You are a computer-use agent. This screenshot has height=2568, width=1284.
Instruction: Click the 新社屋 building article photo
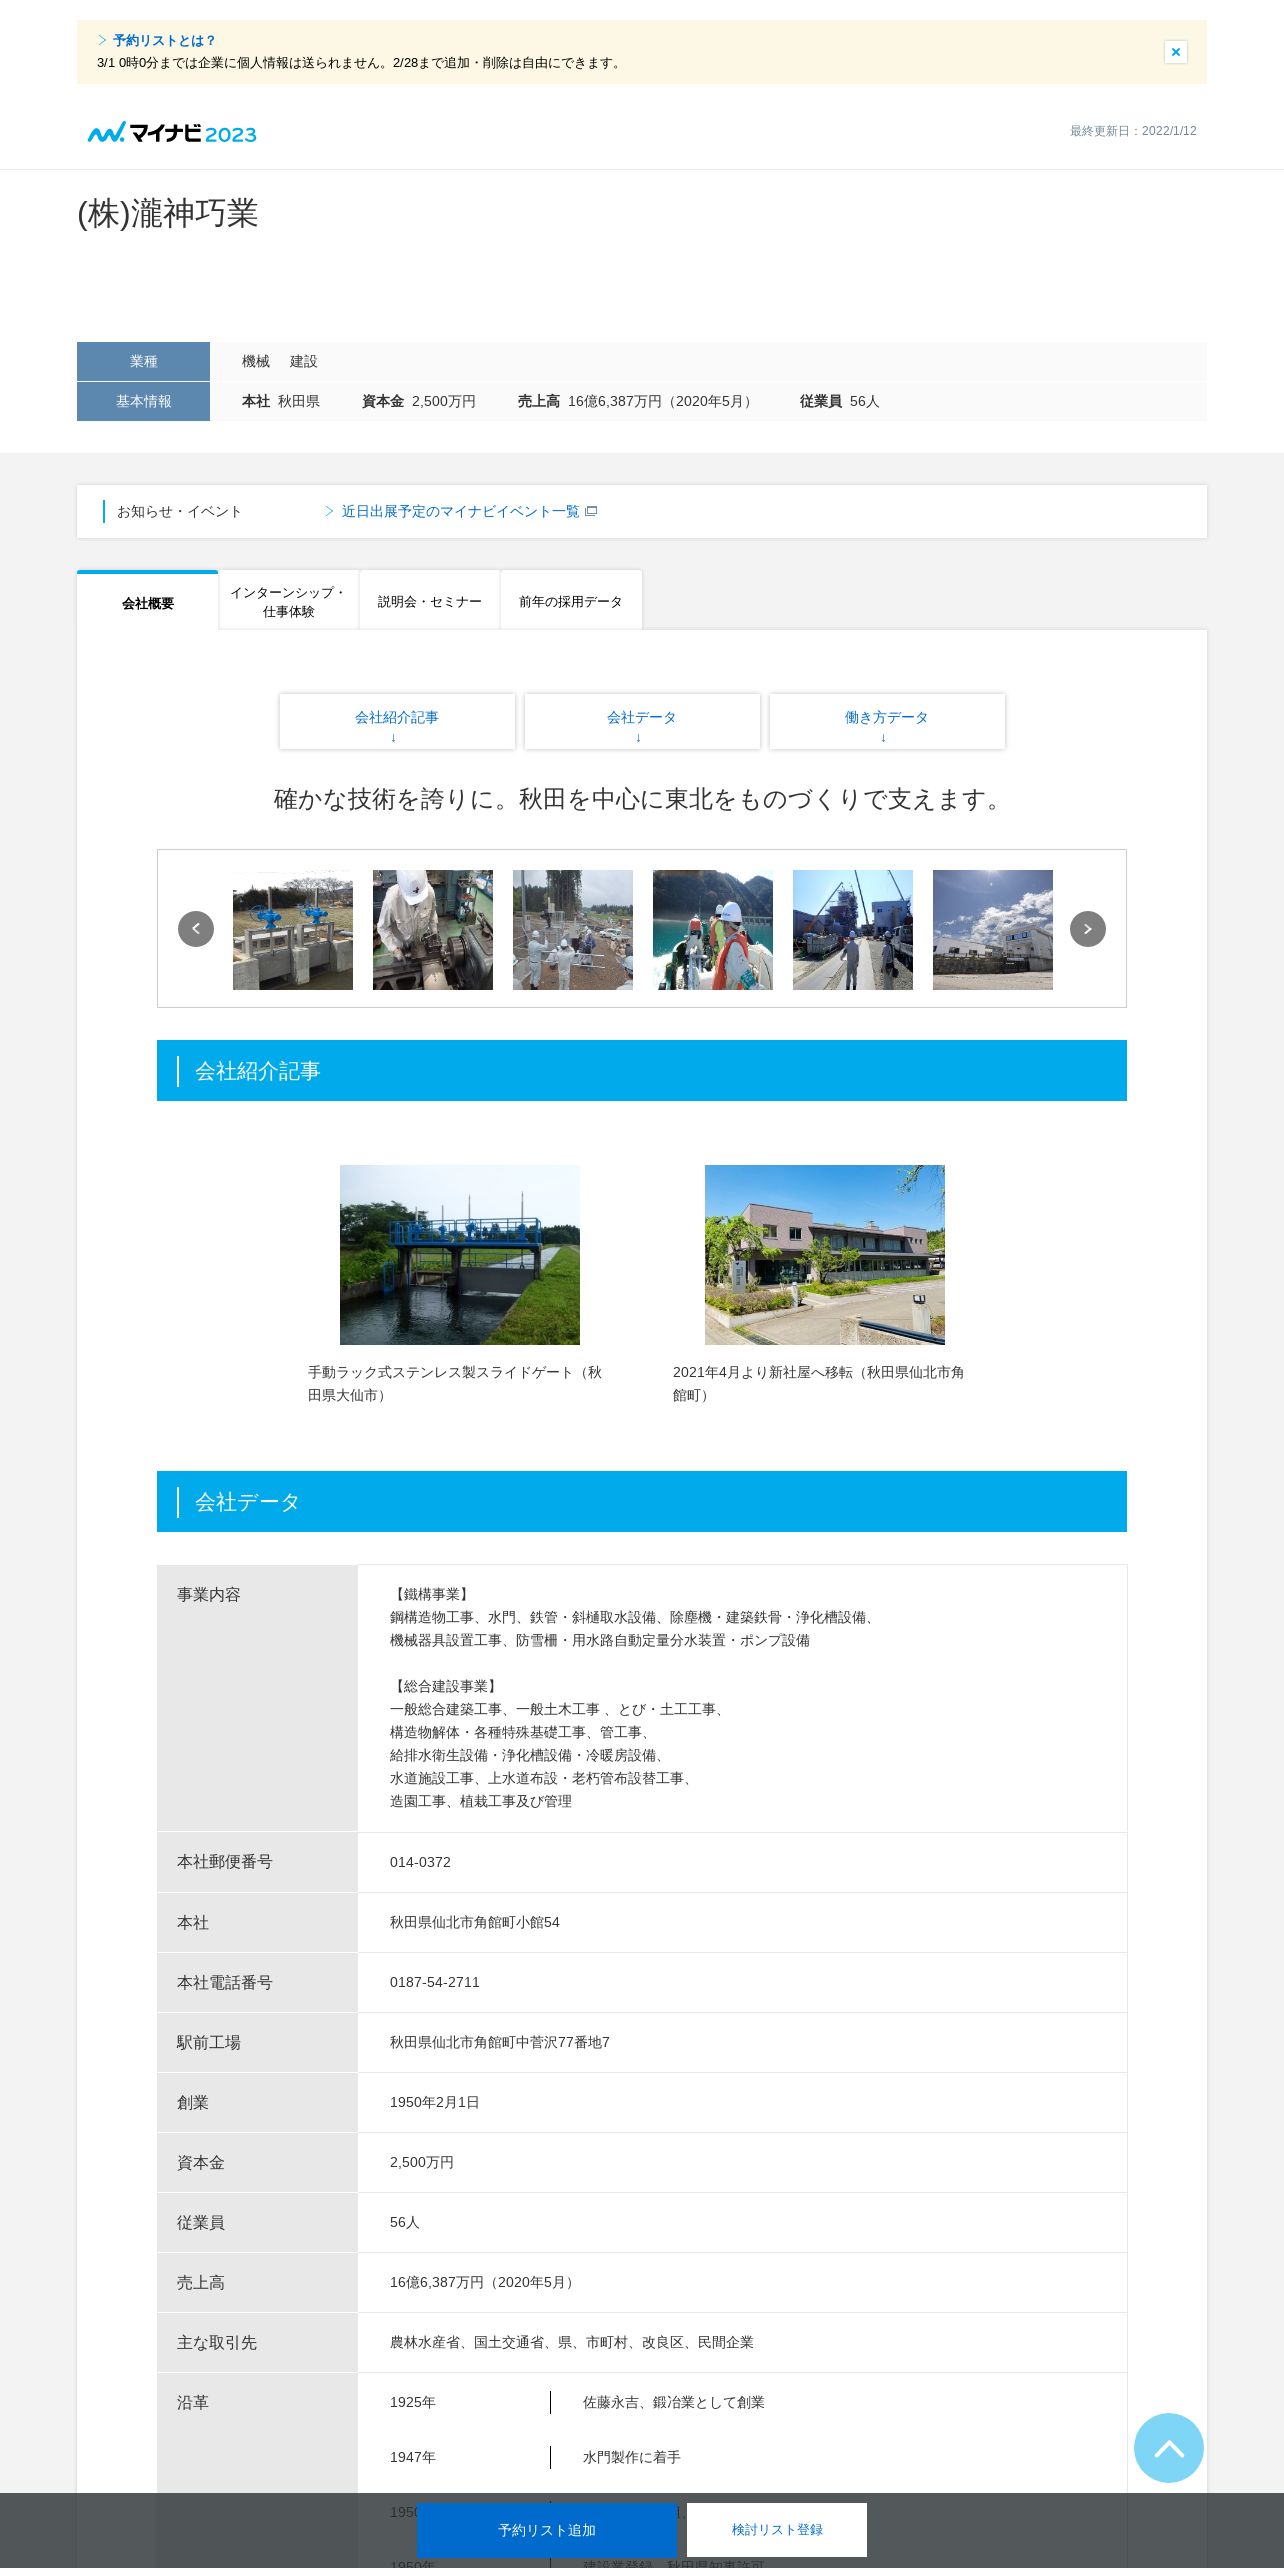(825, 1255)
